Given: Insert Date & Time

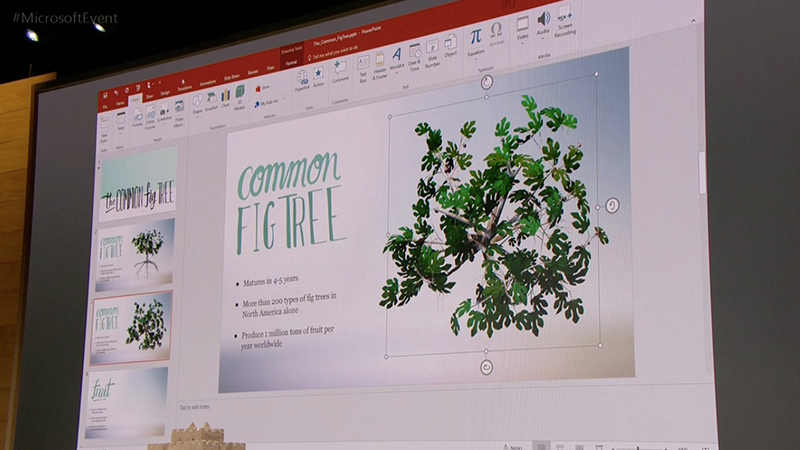Looking at the screenshot, I should pos(414,57).
